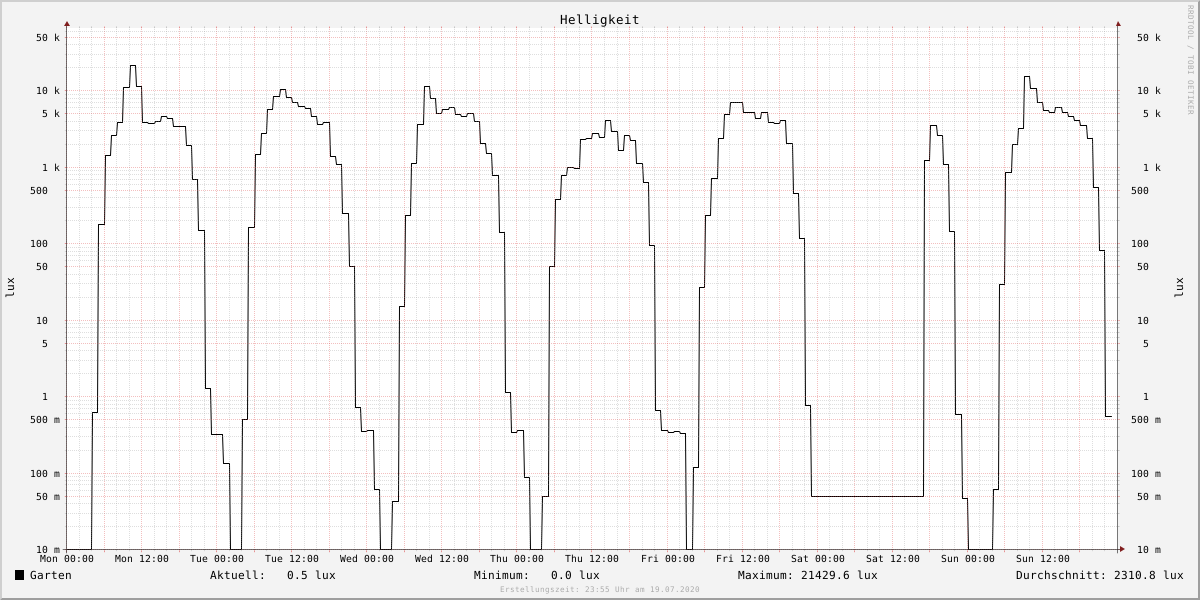Select the "Garten" legend label
Screen dimensions: 1200x600
tap(51, 575)
